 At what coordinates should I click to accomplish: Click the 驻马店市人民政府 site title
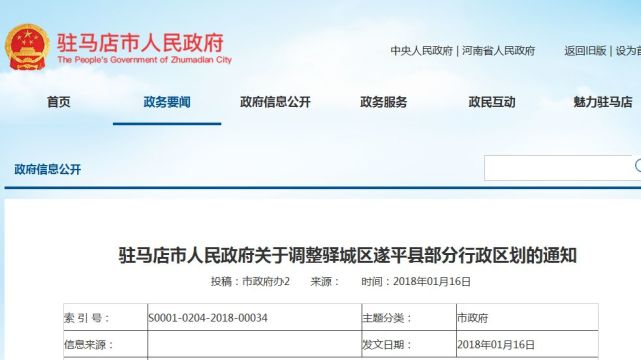pos(140,43)
